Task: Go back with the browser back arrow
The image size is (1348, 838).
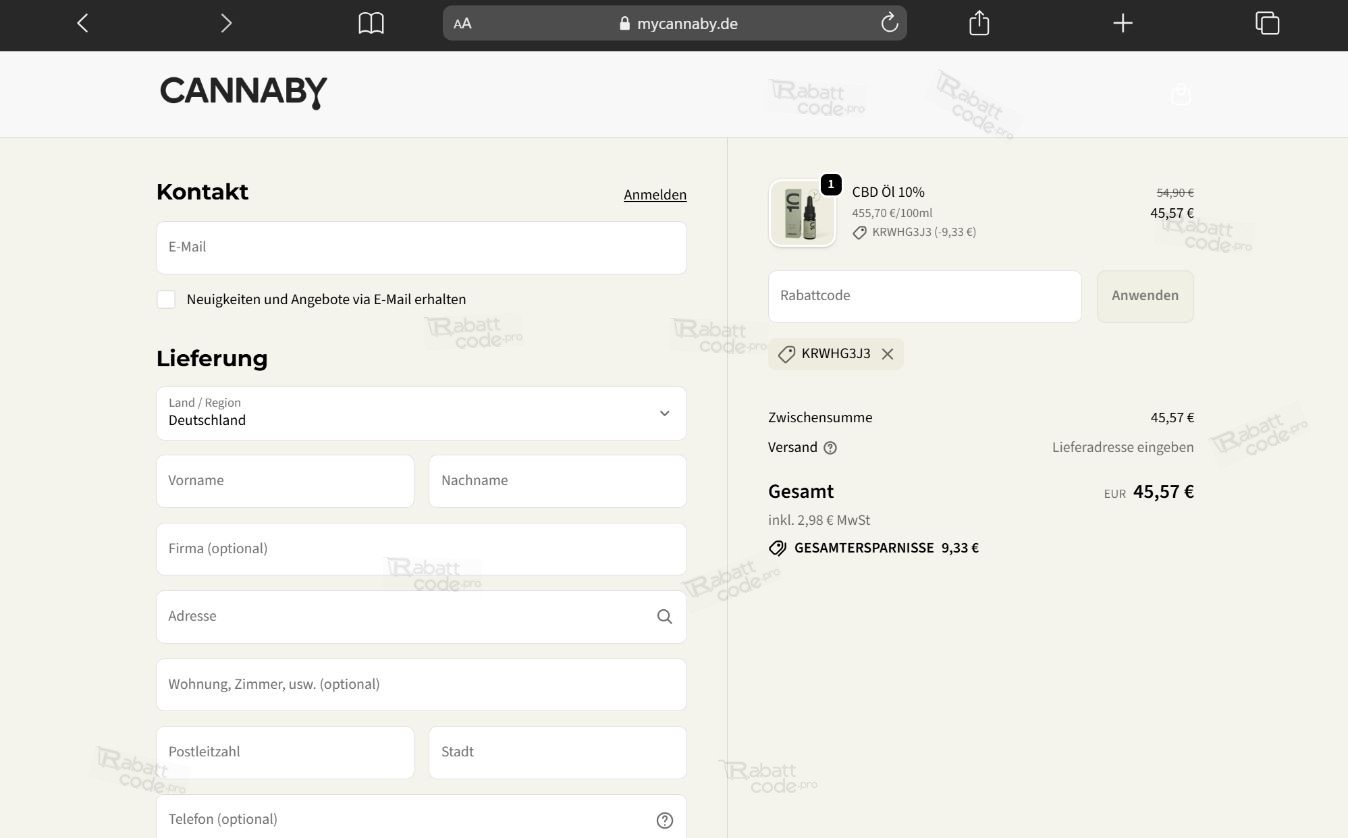Action: [83, 23]
